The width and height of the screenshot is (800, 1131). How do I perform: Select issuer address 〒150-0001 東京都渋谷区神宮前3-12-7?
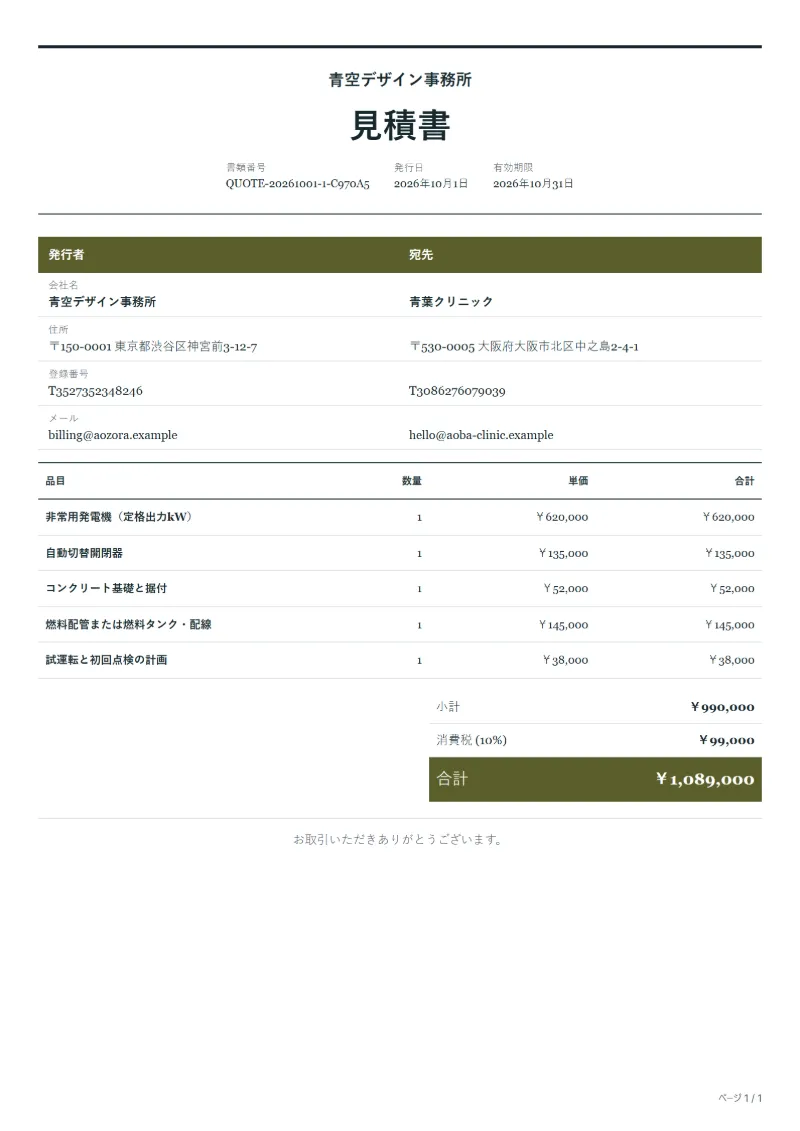point(153,346)
